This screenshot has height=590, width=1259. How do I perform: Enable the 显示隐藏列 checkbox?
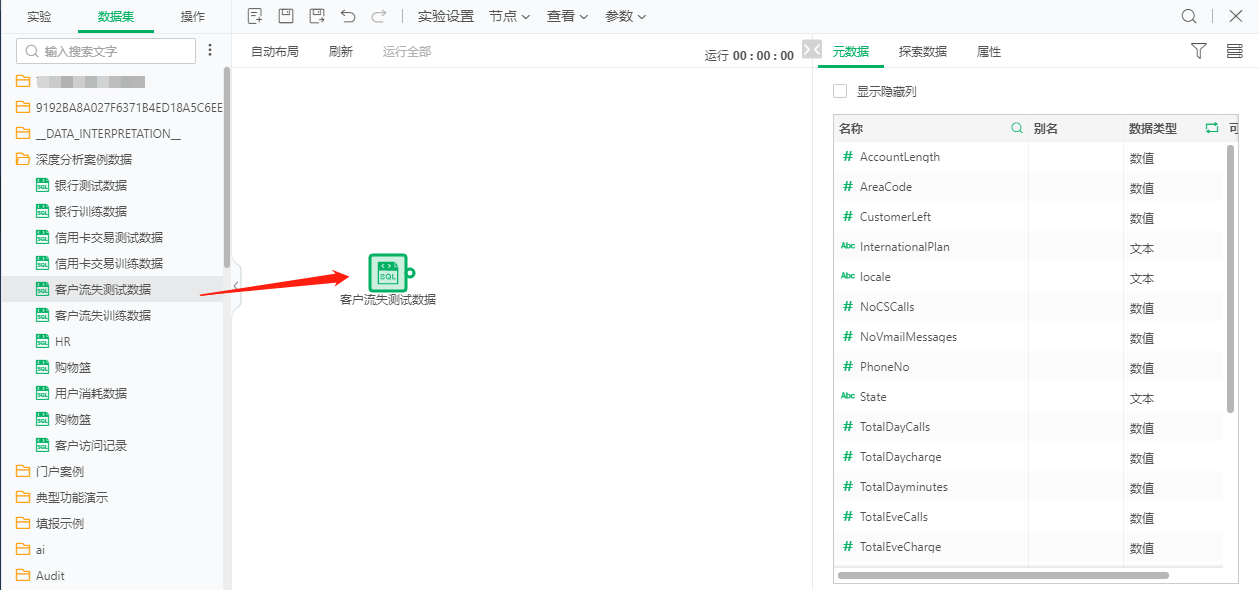(x=840, y=91)
